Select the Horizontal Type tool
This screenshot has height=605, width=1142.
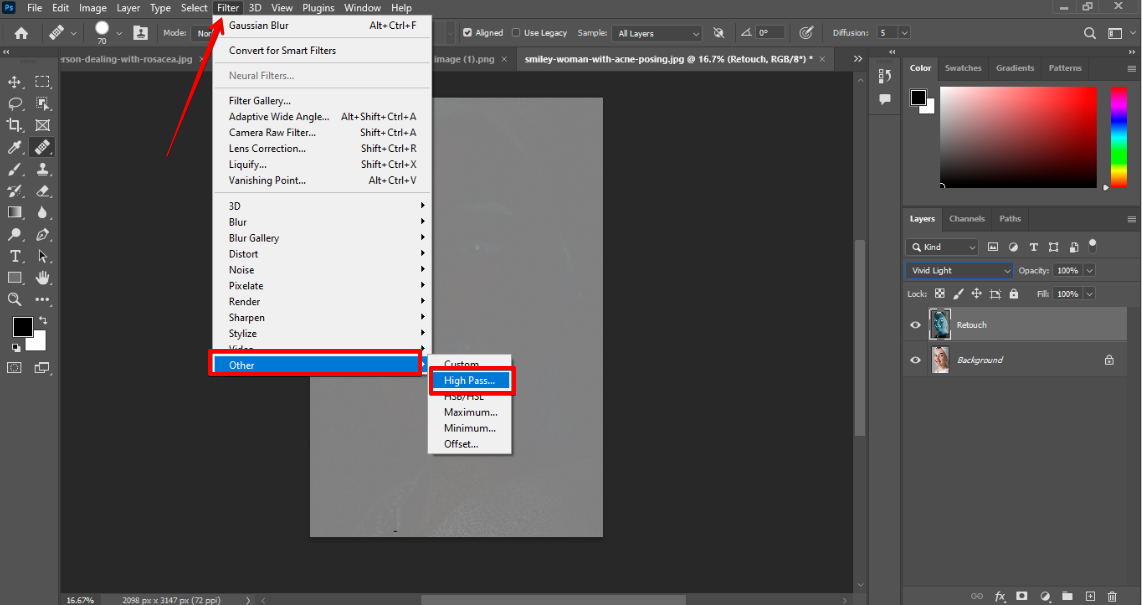[14, 256]
